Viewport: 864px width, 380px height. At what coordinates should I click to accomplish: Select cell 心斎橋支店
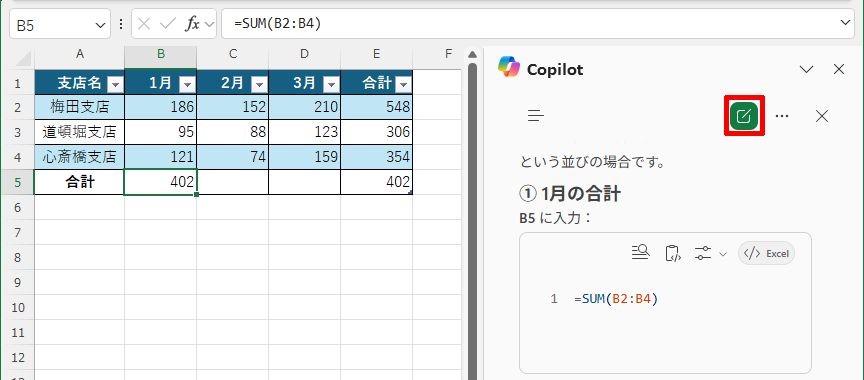click(80, 157)
